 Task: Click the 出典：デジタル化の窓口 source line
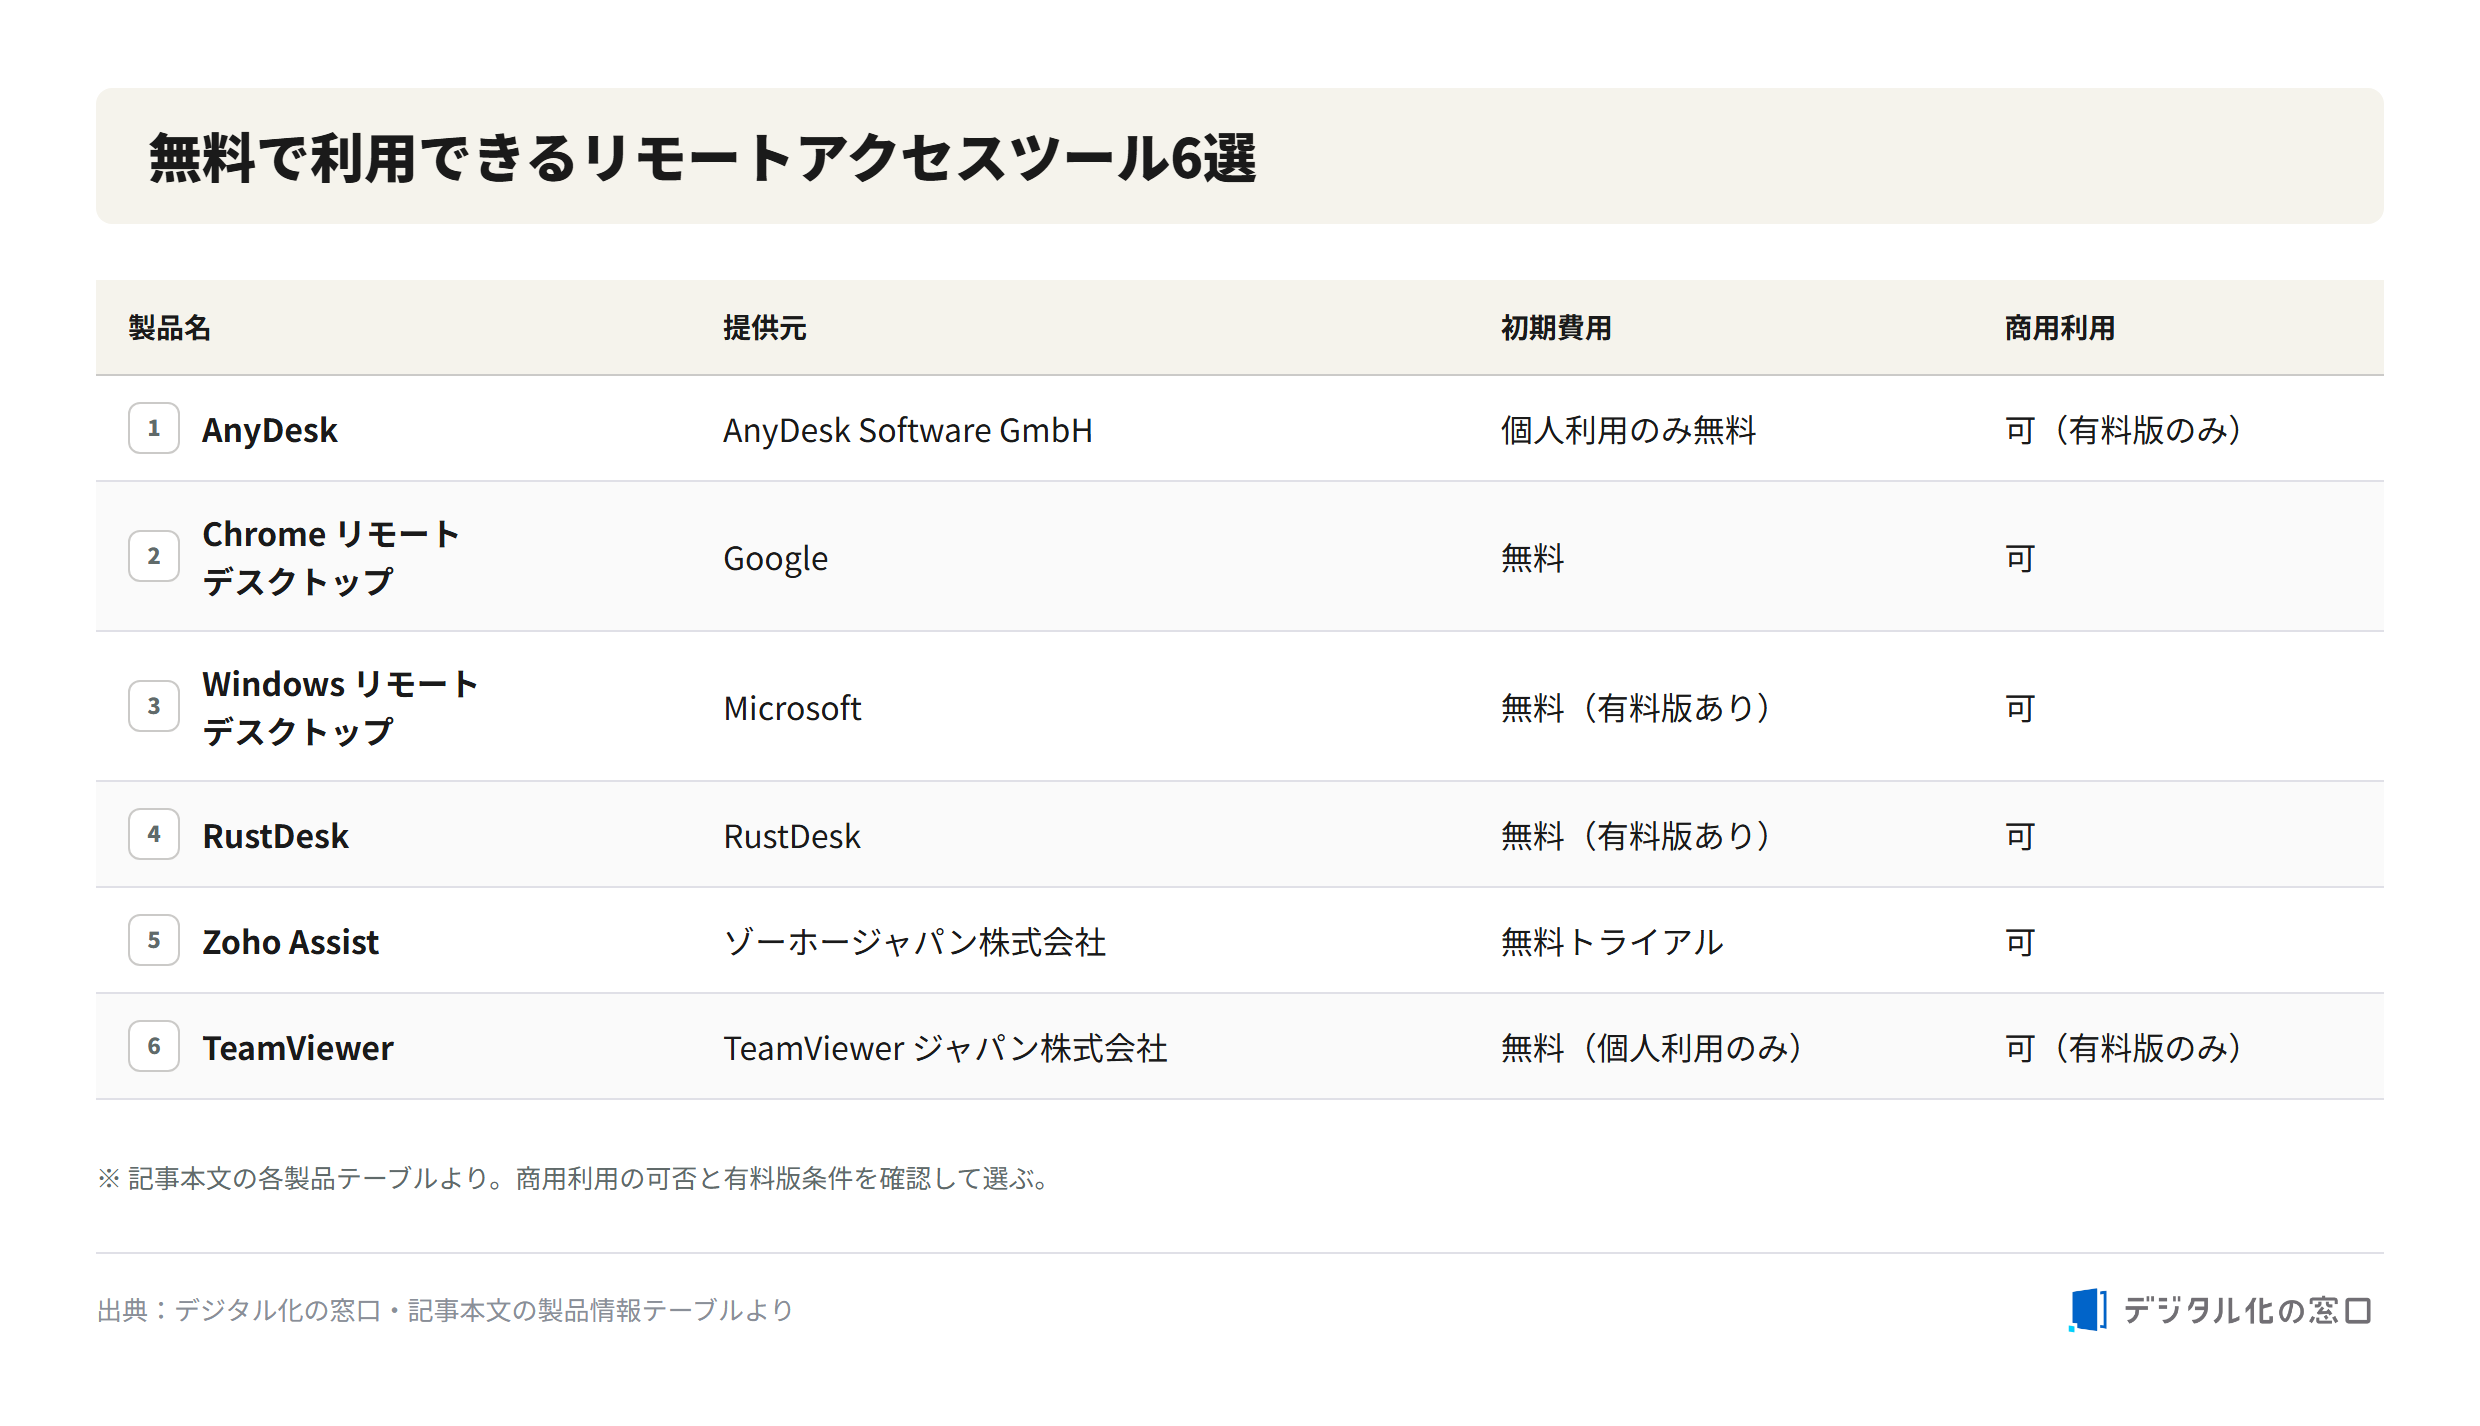pyautogui.click(x=445, y=1310)
